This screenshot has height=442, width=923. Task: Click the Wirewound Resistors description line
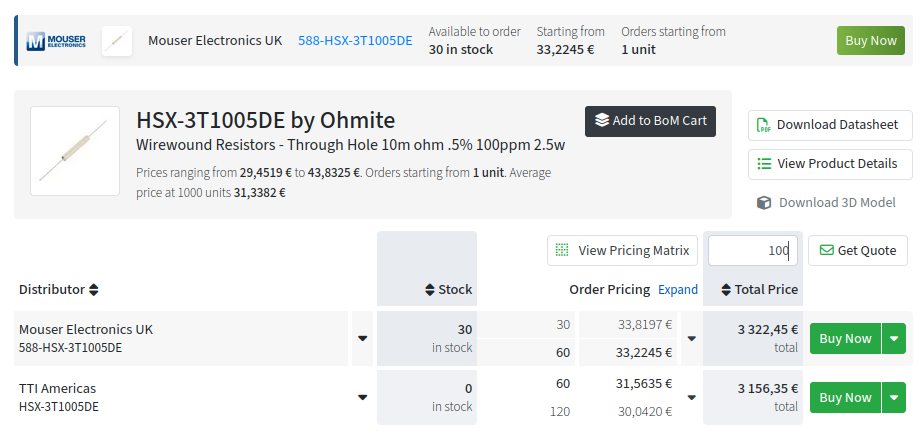pyautogui.click(x=350, y=145)
